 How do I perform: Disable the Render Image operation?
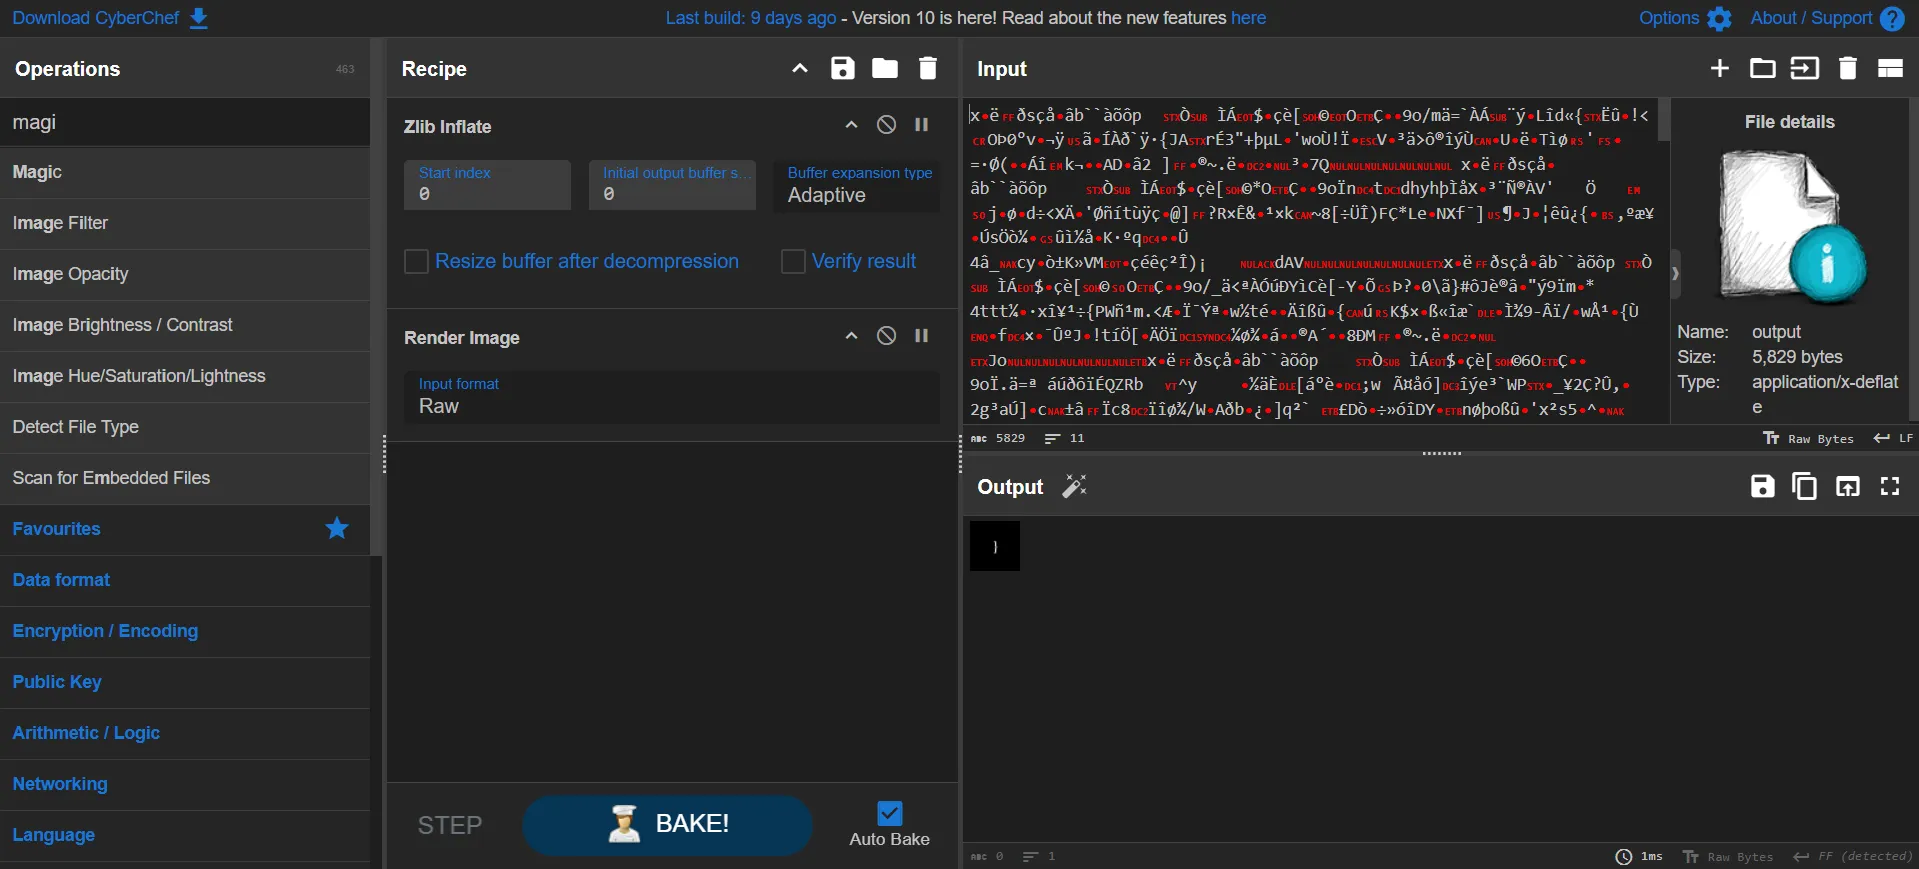click(x=886, y=336)
